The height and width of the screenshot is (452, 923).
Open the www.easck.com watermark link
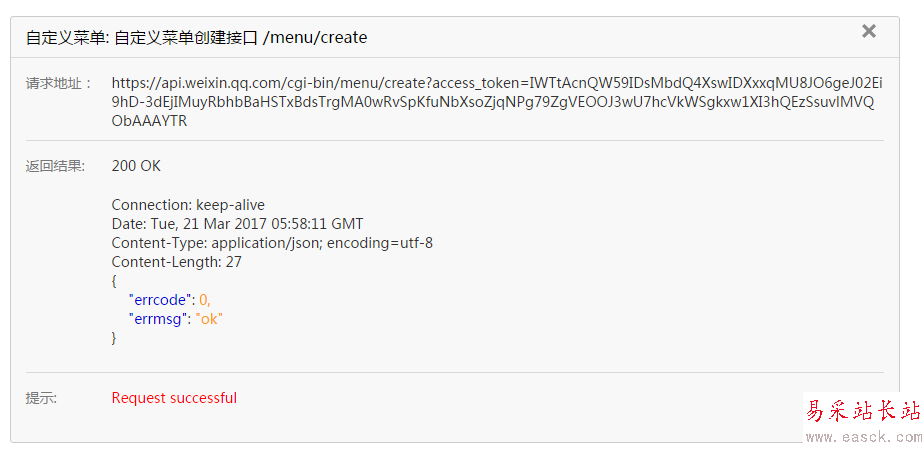pos(862,437)
